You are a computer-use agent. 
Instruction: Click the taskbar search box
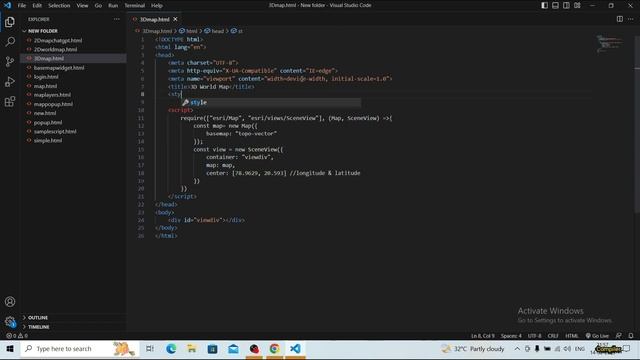[x=79, y=349]
